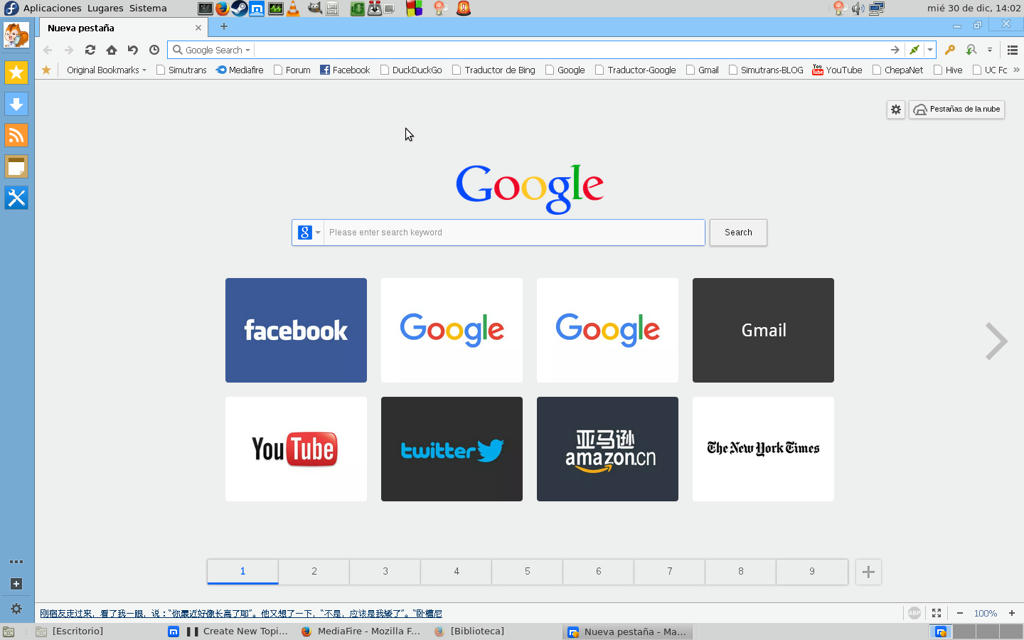
Task: Switch to quick access page 9
Action: point(812,571)
